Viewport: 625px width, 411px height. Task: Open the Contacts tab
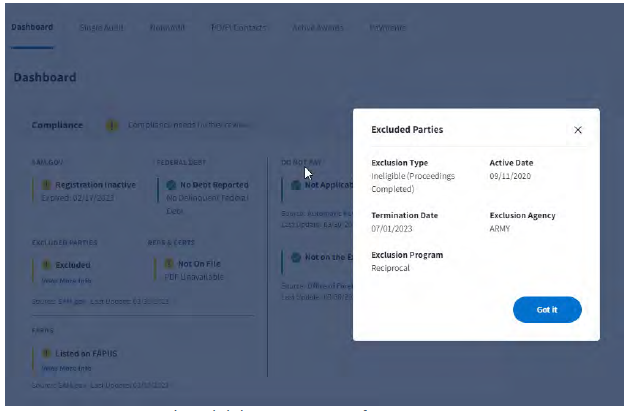tap(238, 27)
